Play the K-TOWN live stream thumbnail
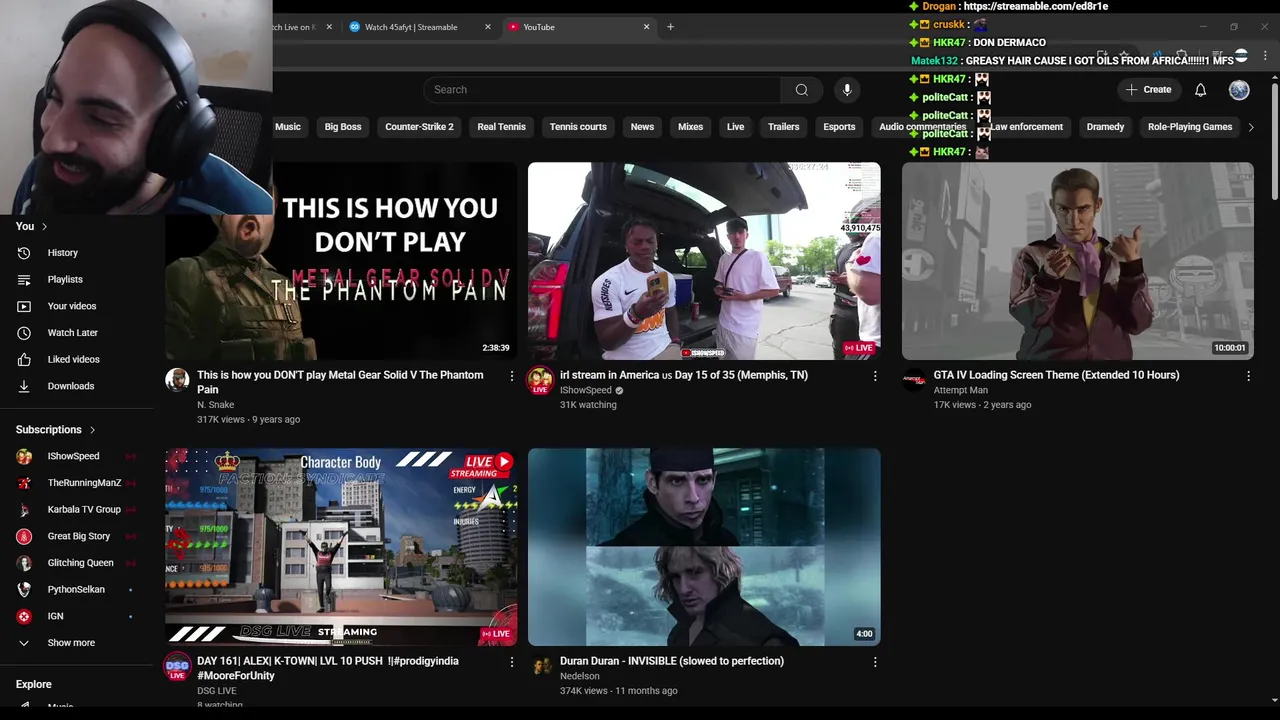 click(x=341, y=547)
